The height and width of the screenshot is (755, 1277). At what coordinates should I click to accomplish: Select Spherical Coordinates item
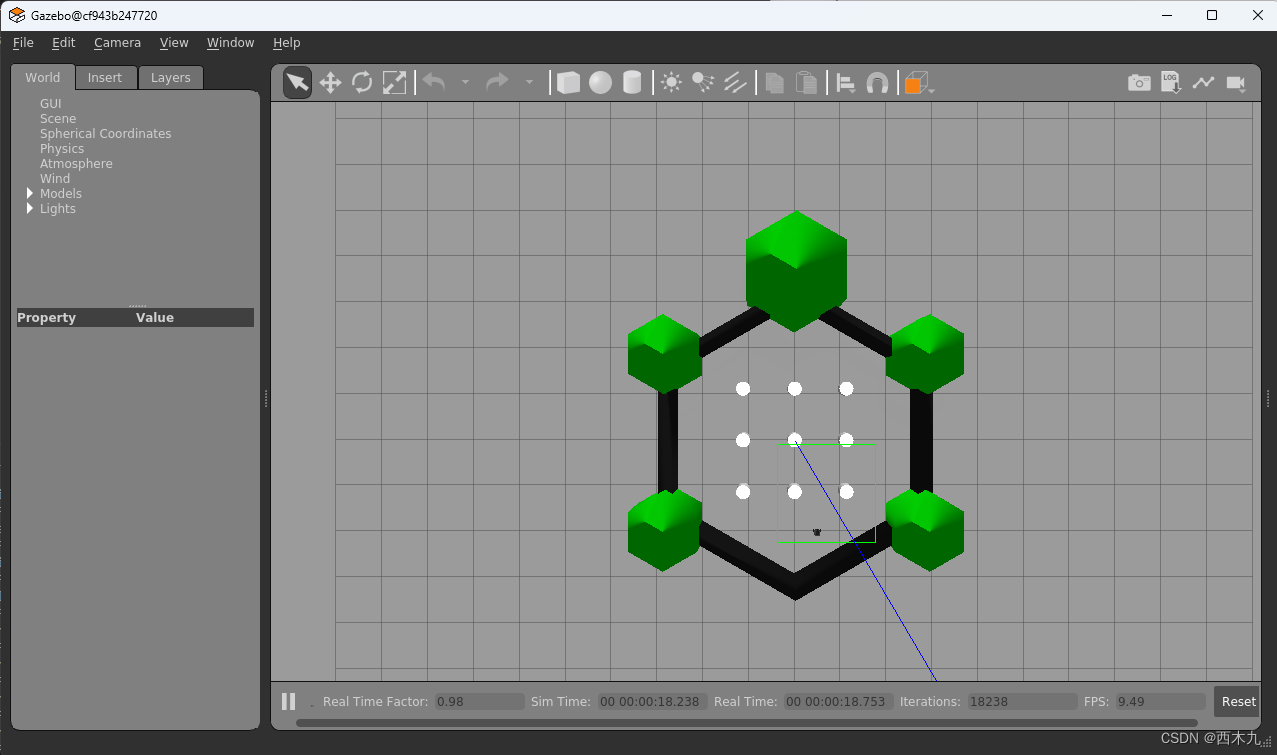tap(106, 133)
